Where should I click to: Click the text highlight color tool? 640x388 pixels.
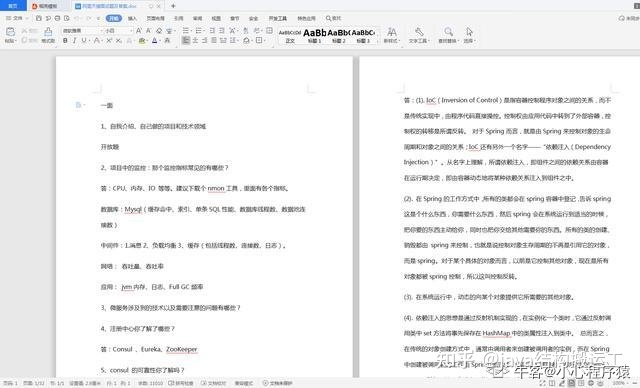[x=142, y=40]
